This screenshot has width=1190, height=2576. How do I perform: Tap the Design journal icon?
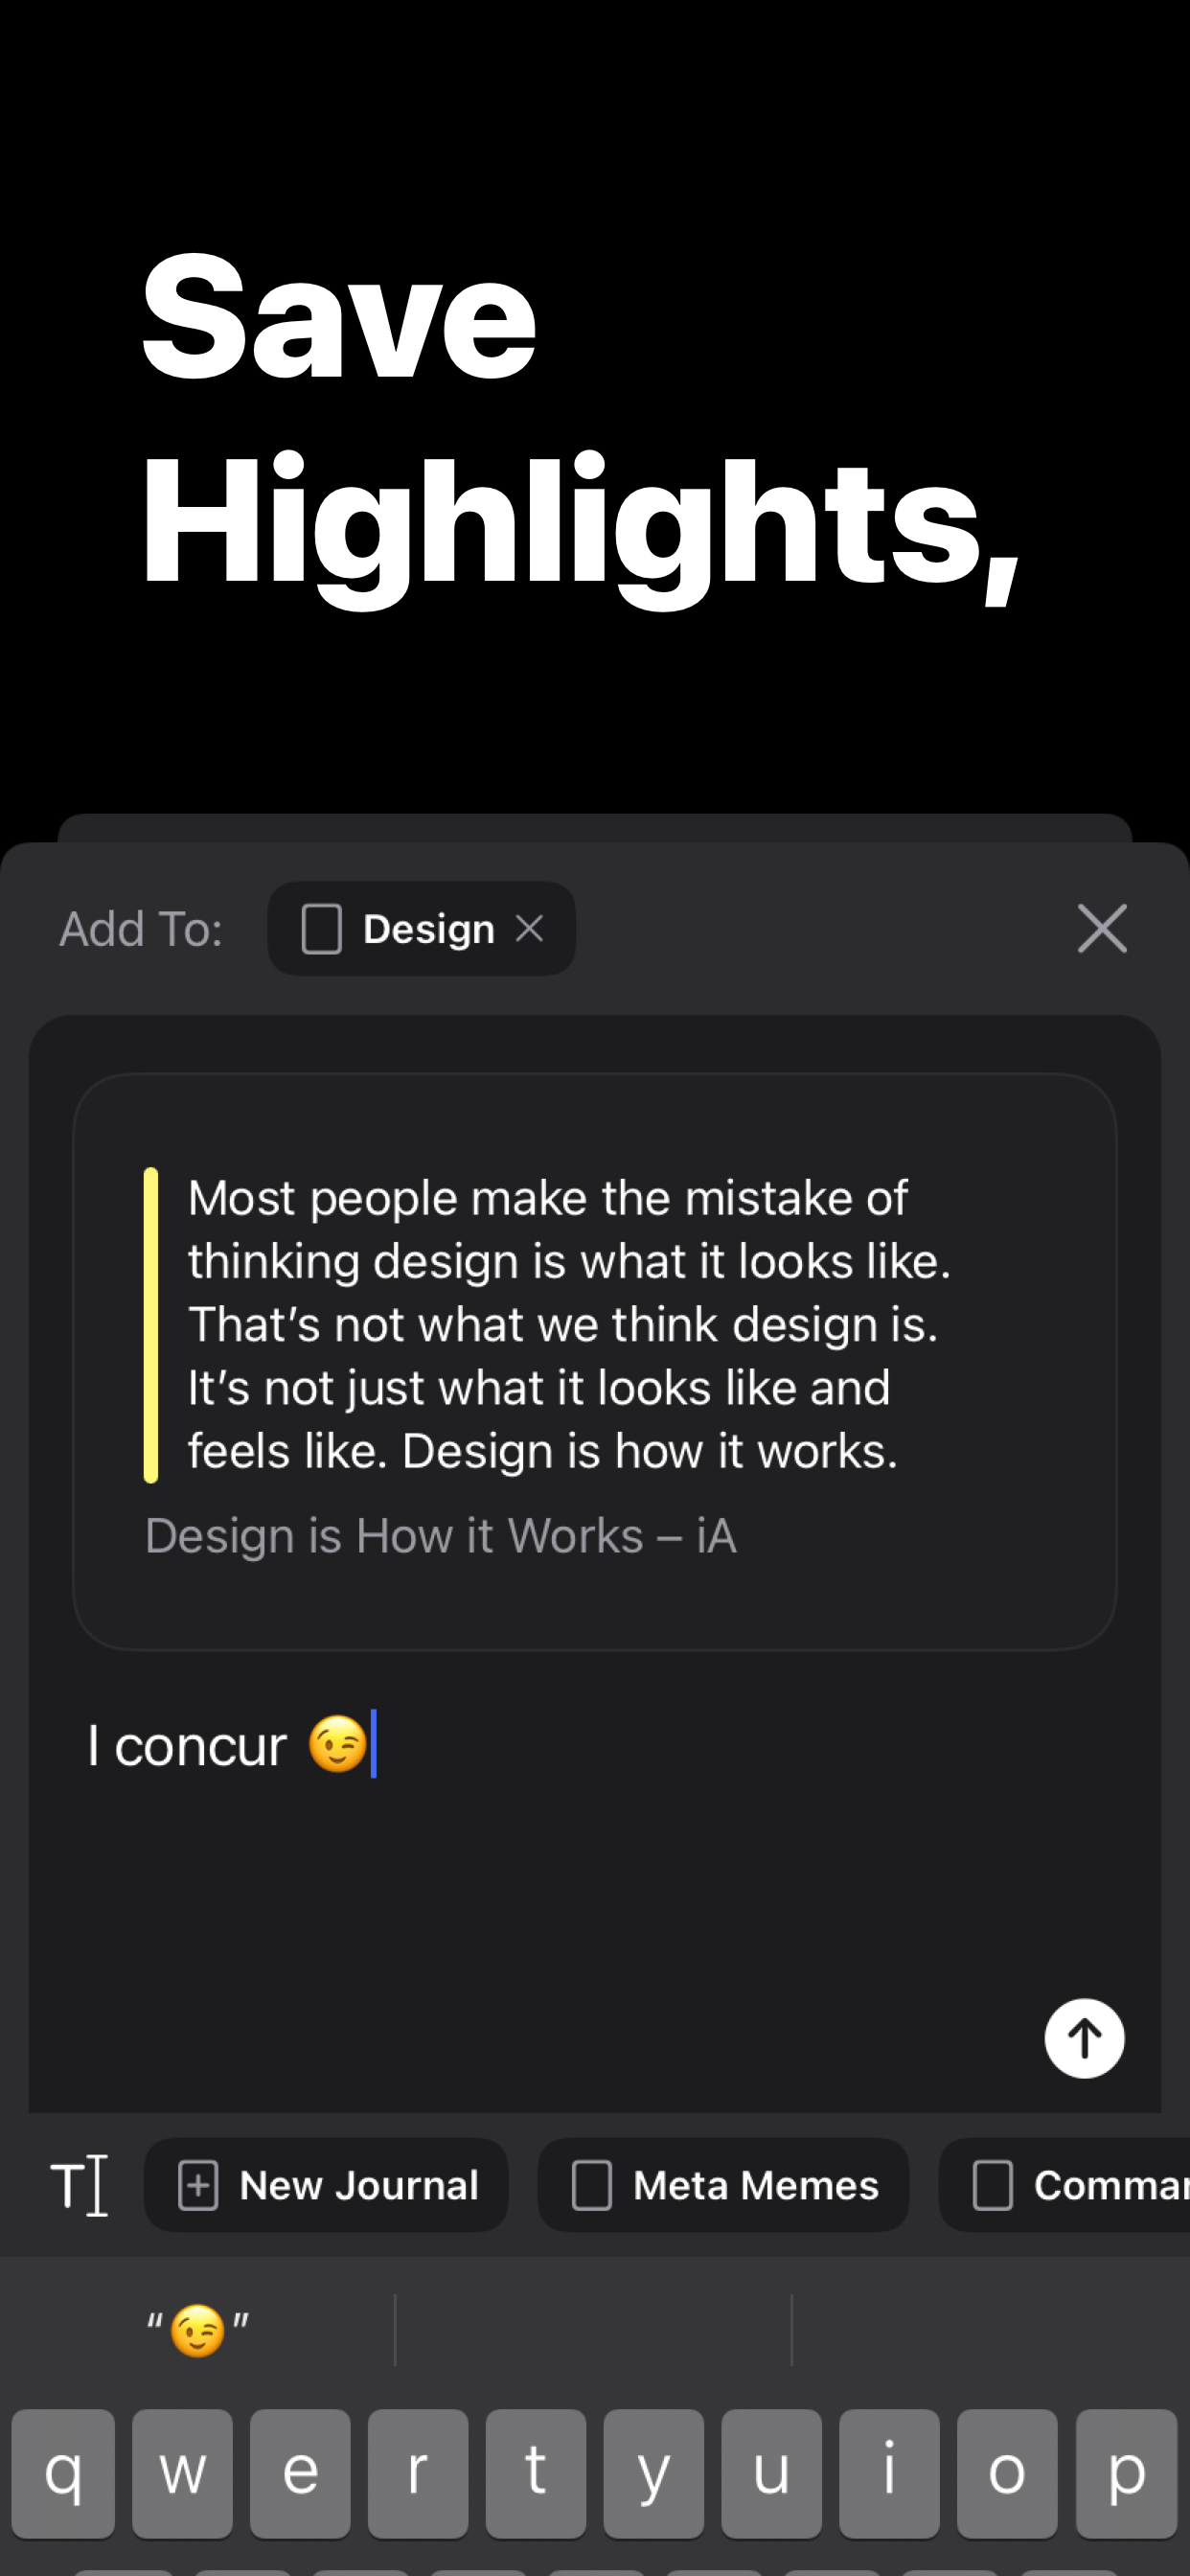[322, 929]
